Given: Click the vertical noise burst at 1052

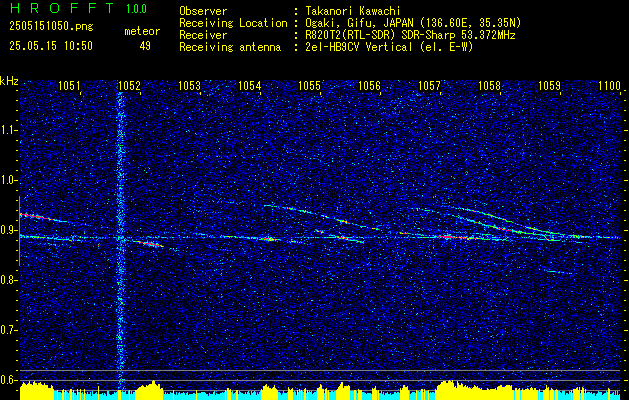Looking at the screenshot, I should tap(120, 237).
